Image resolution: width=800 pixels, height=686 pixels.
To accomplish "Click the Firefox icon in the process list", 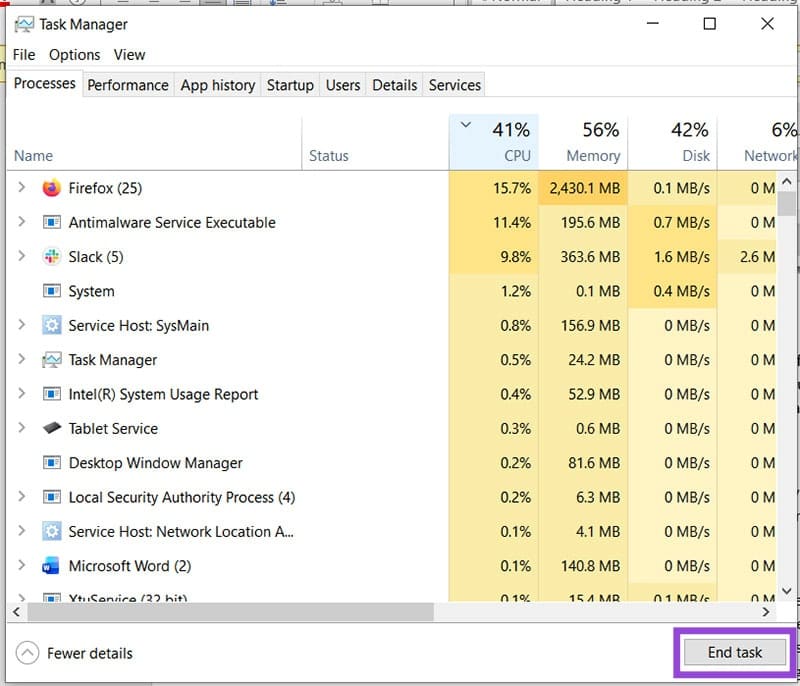I will 52,188.
